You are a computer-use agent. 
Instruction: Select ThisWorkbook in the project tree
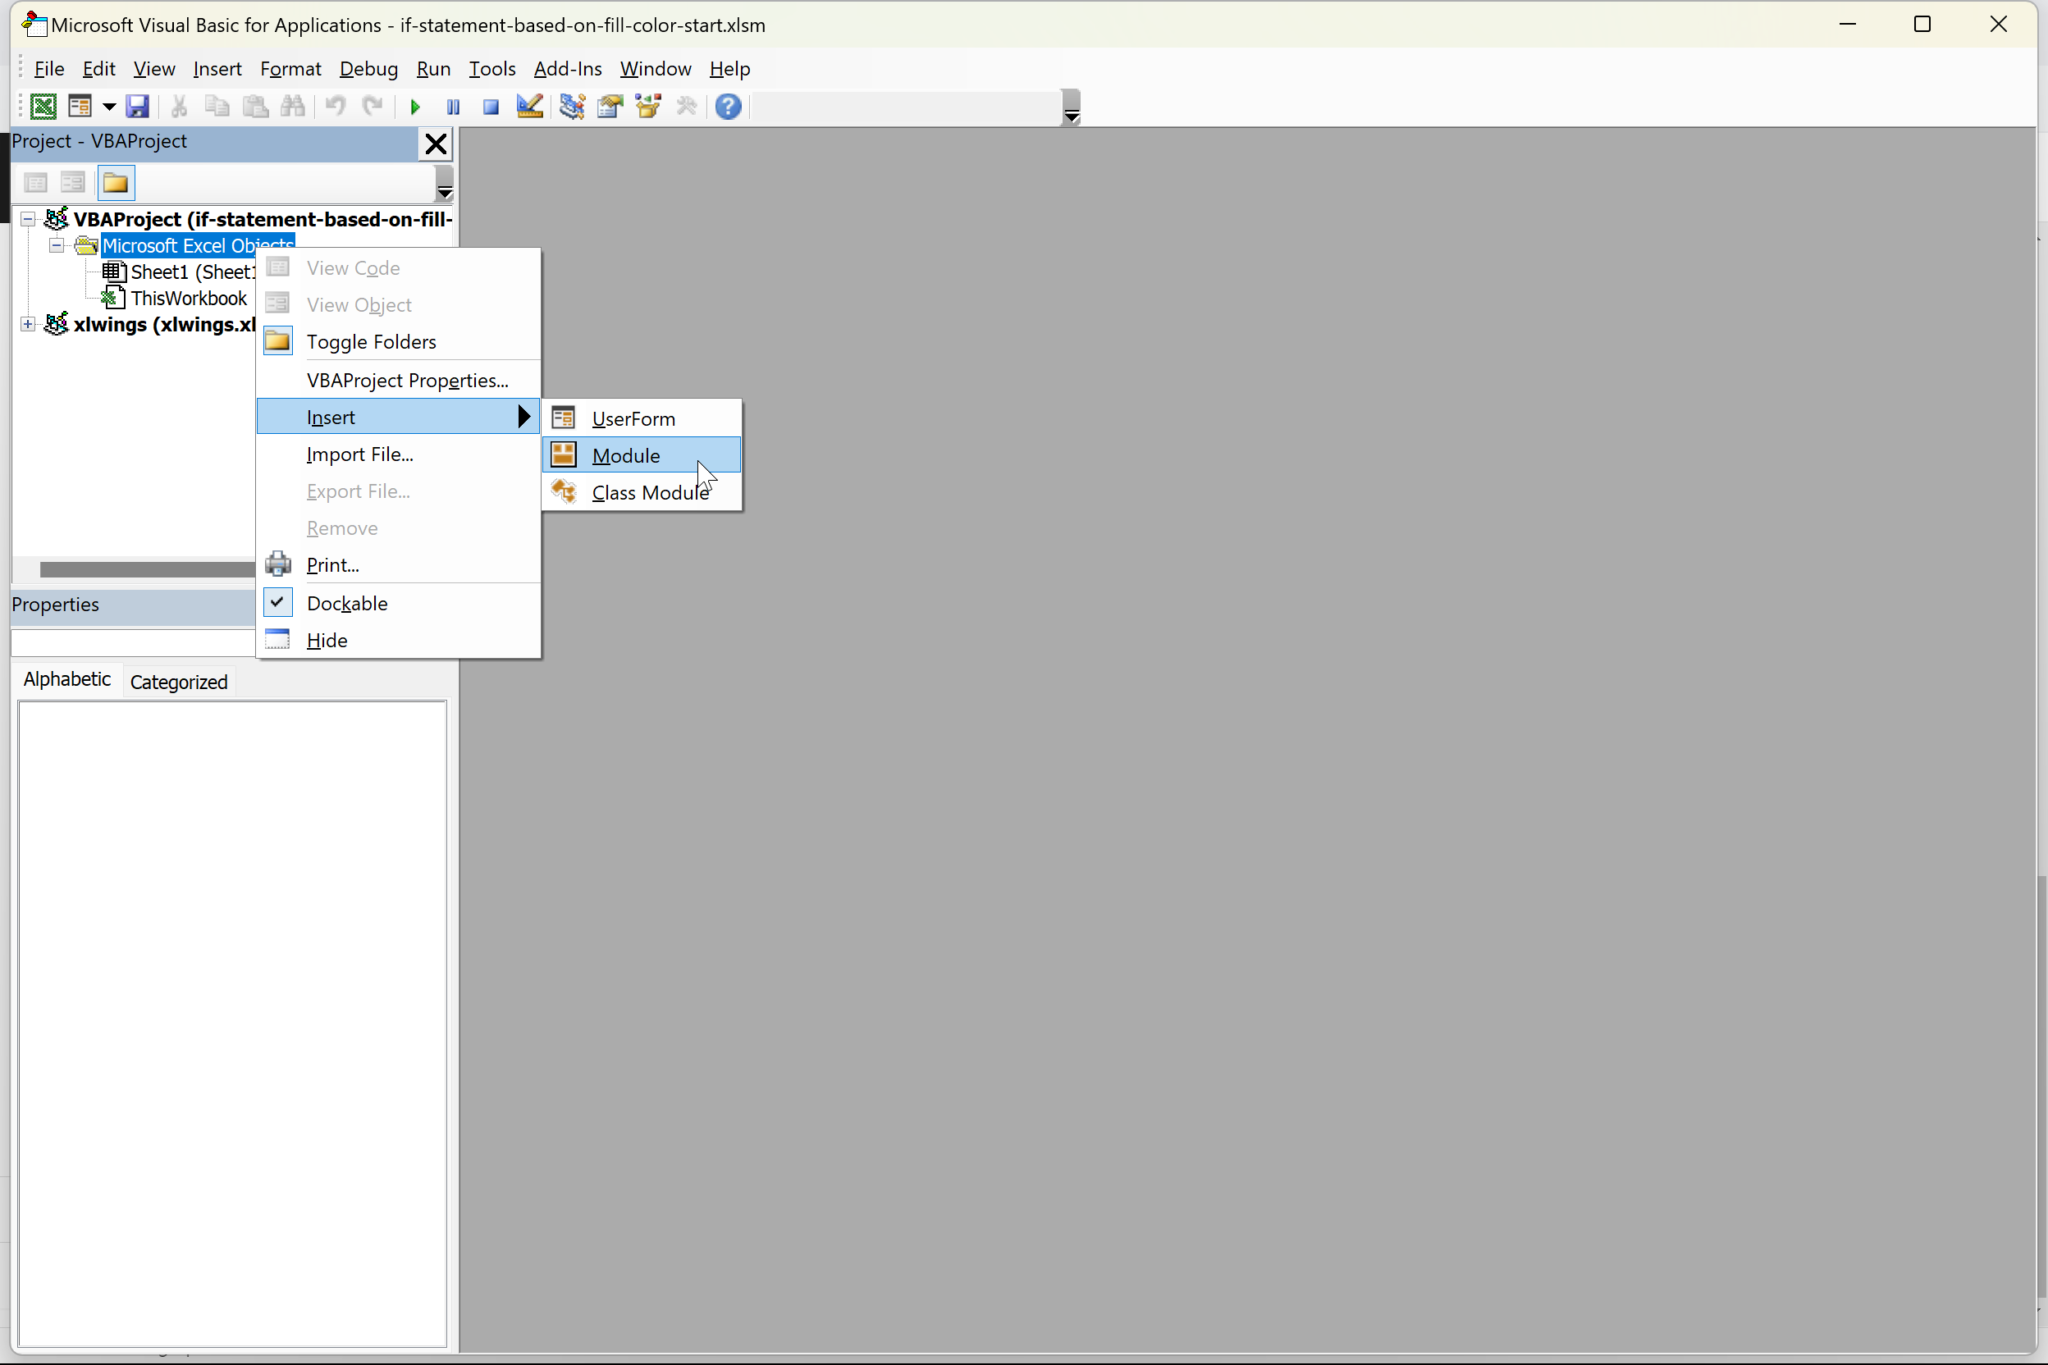pyautogui.click(x=188, y=298)
